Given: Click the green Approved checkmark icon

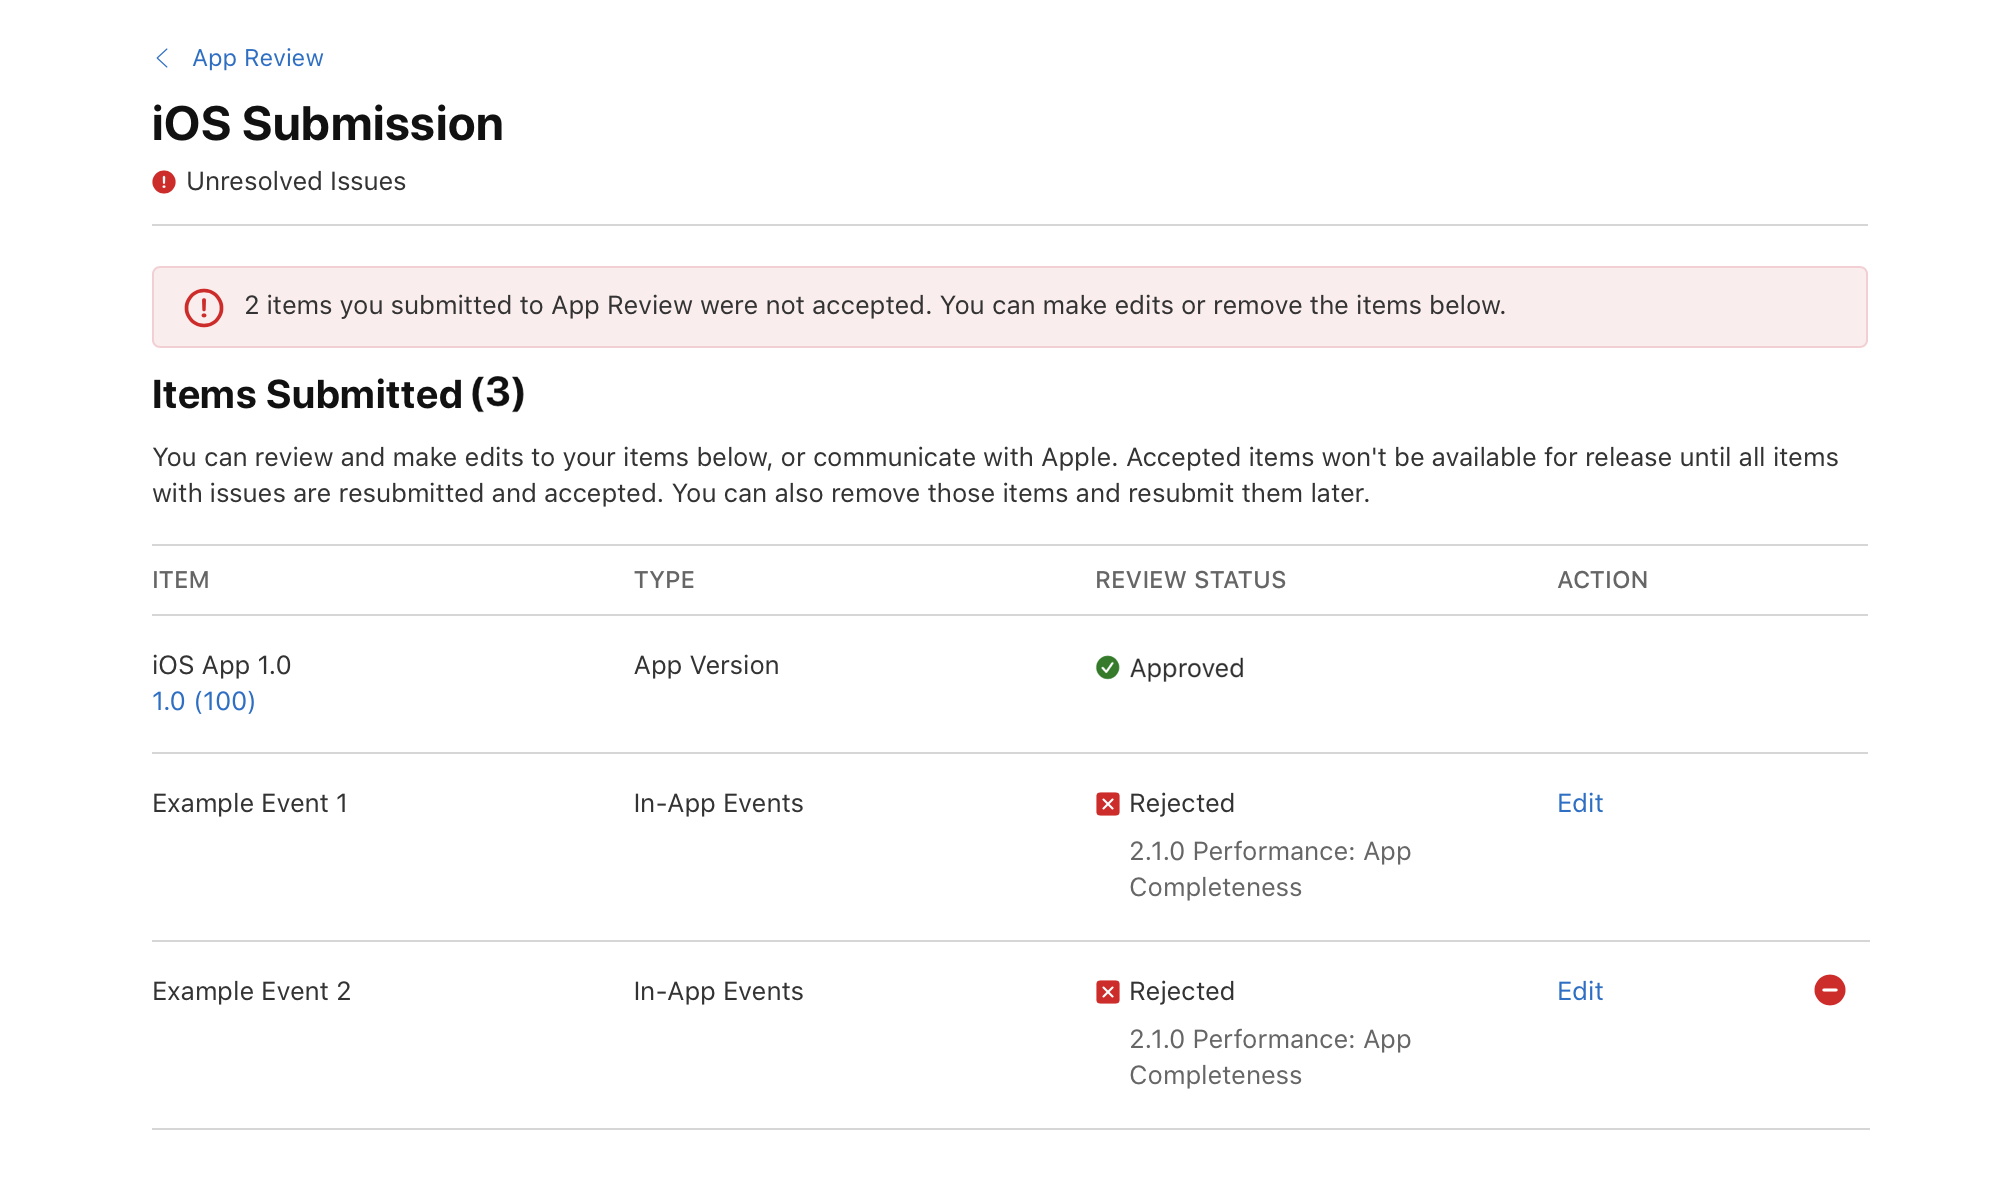Looking at the screenshot, I should coord(1106,668).
